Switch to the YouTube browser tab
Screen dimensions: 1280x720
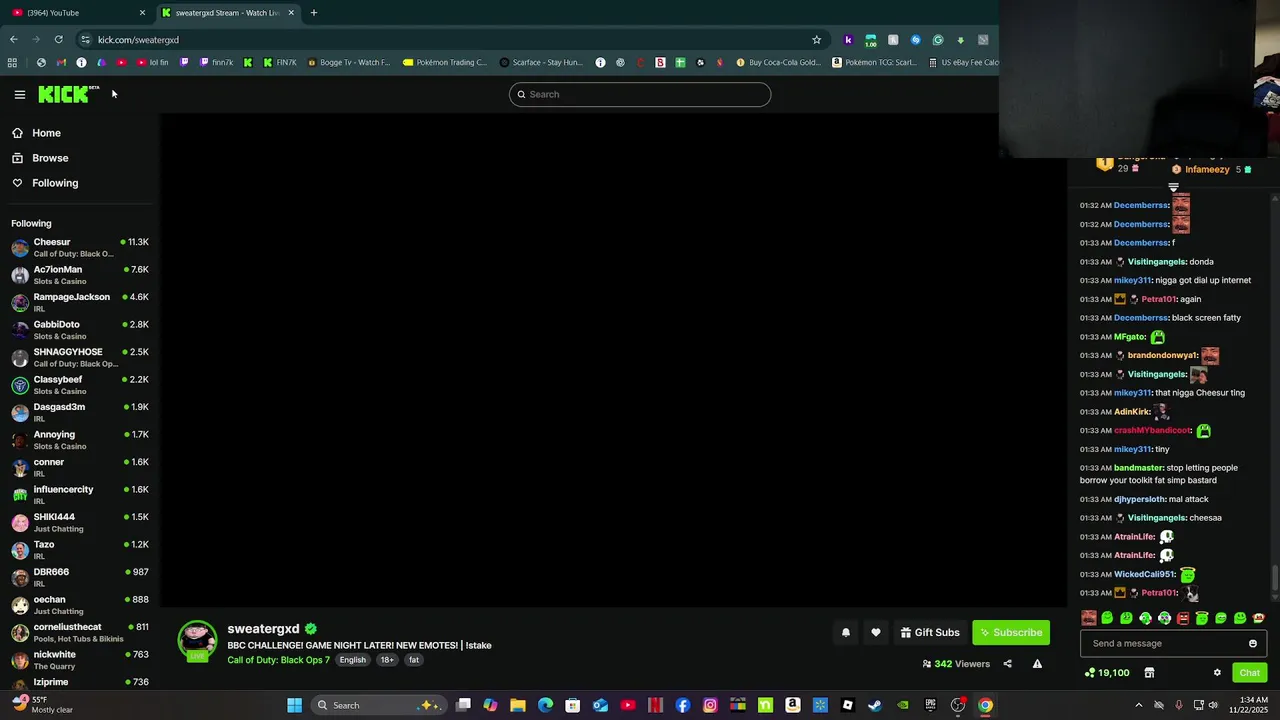(x=78, y=12)
